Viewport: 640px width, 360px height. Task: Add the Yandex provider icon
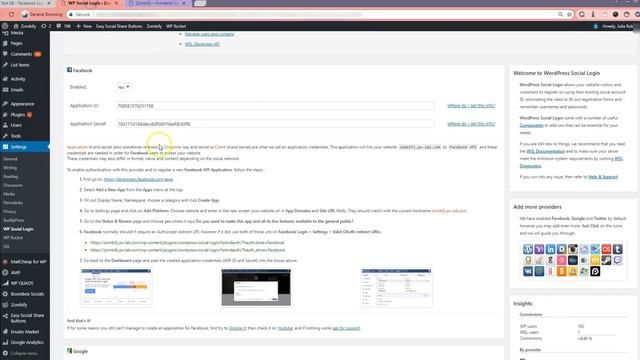point(551,271)
